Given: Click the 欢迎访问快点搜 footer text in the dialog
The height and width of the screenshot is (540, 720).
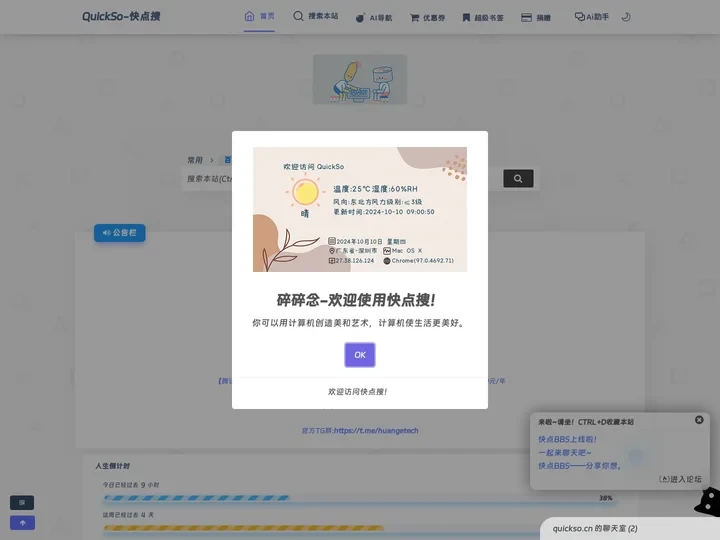Looking at the screenshot, I should click(x=357, y=392).
